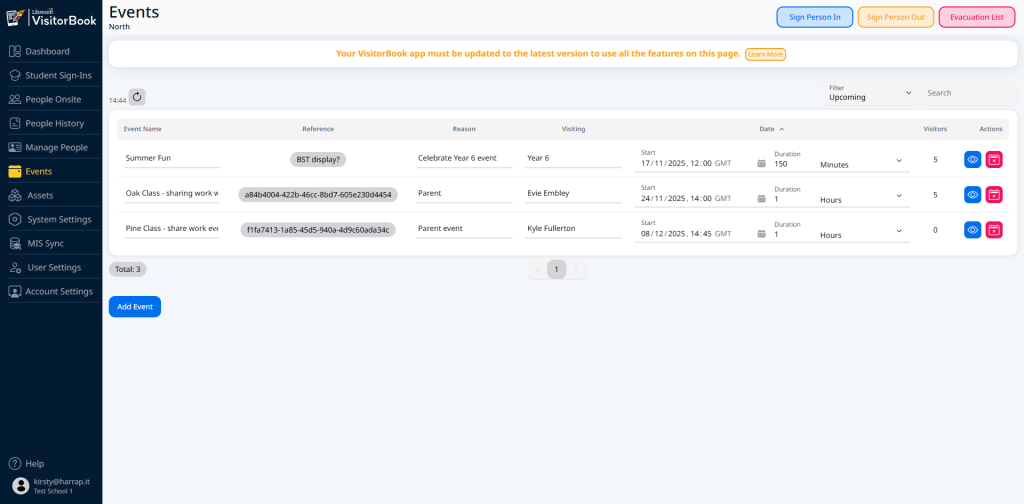Expand the Minutes duration unit dropdown
Screen dimensions: 1024x504
click(x=860, y=163)
